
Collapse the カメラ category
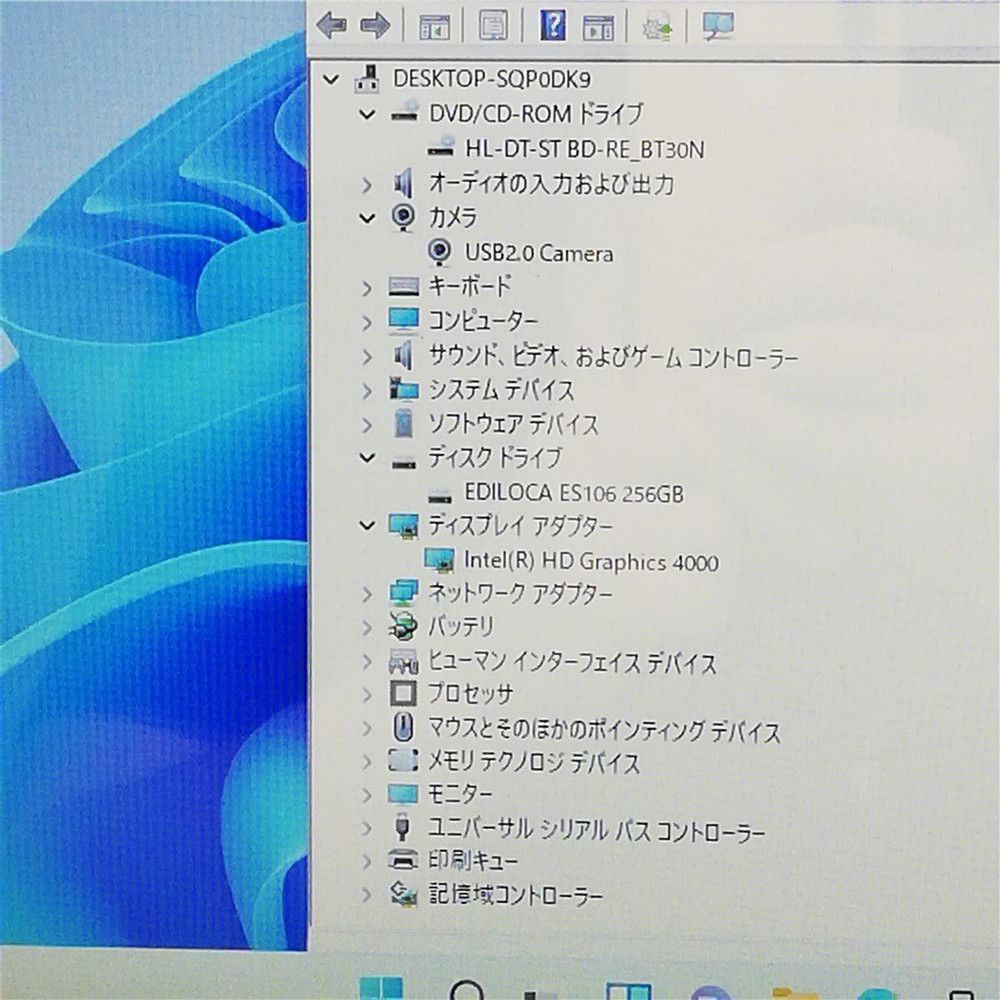pos(367,219)
